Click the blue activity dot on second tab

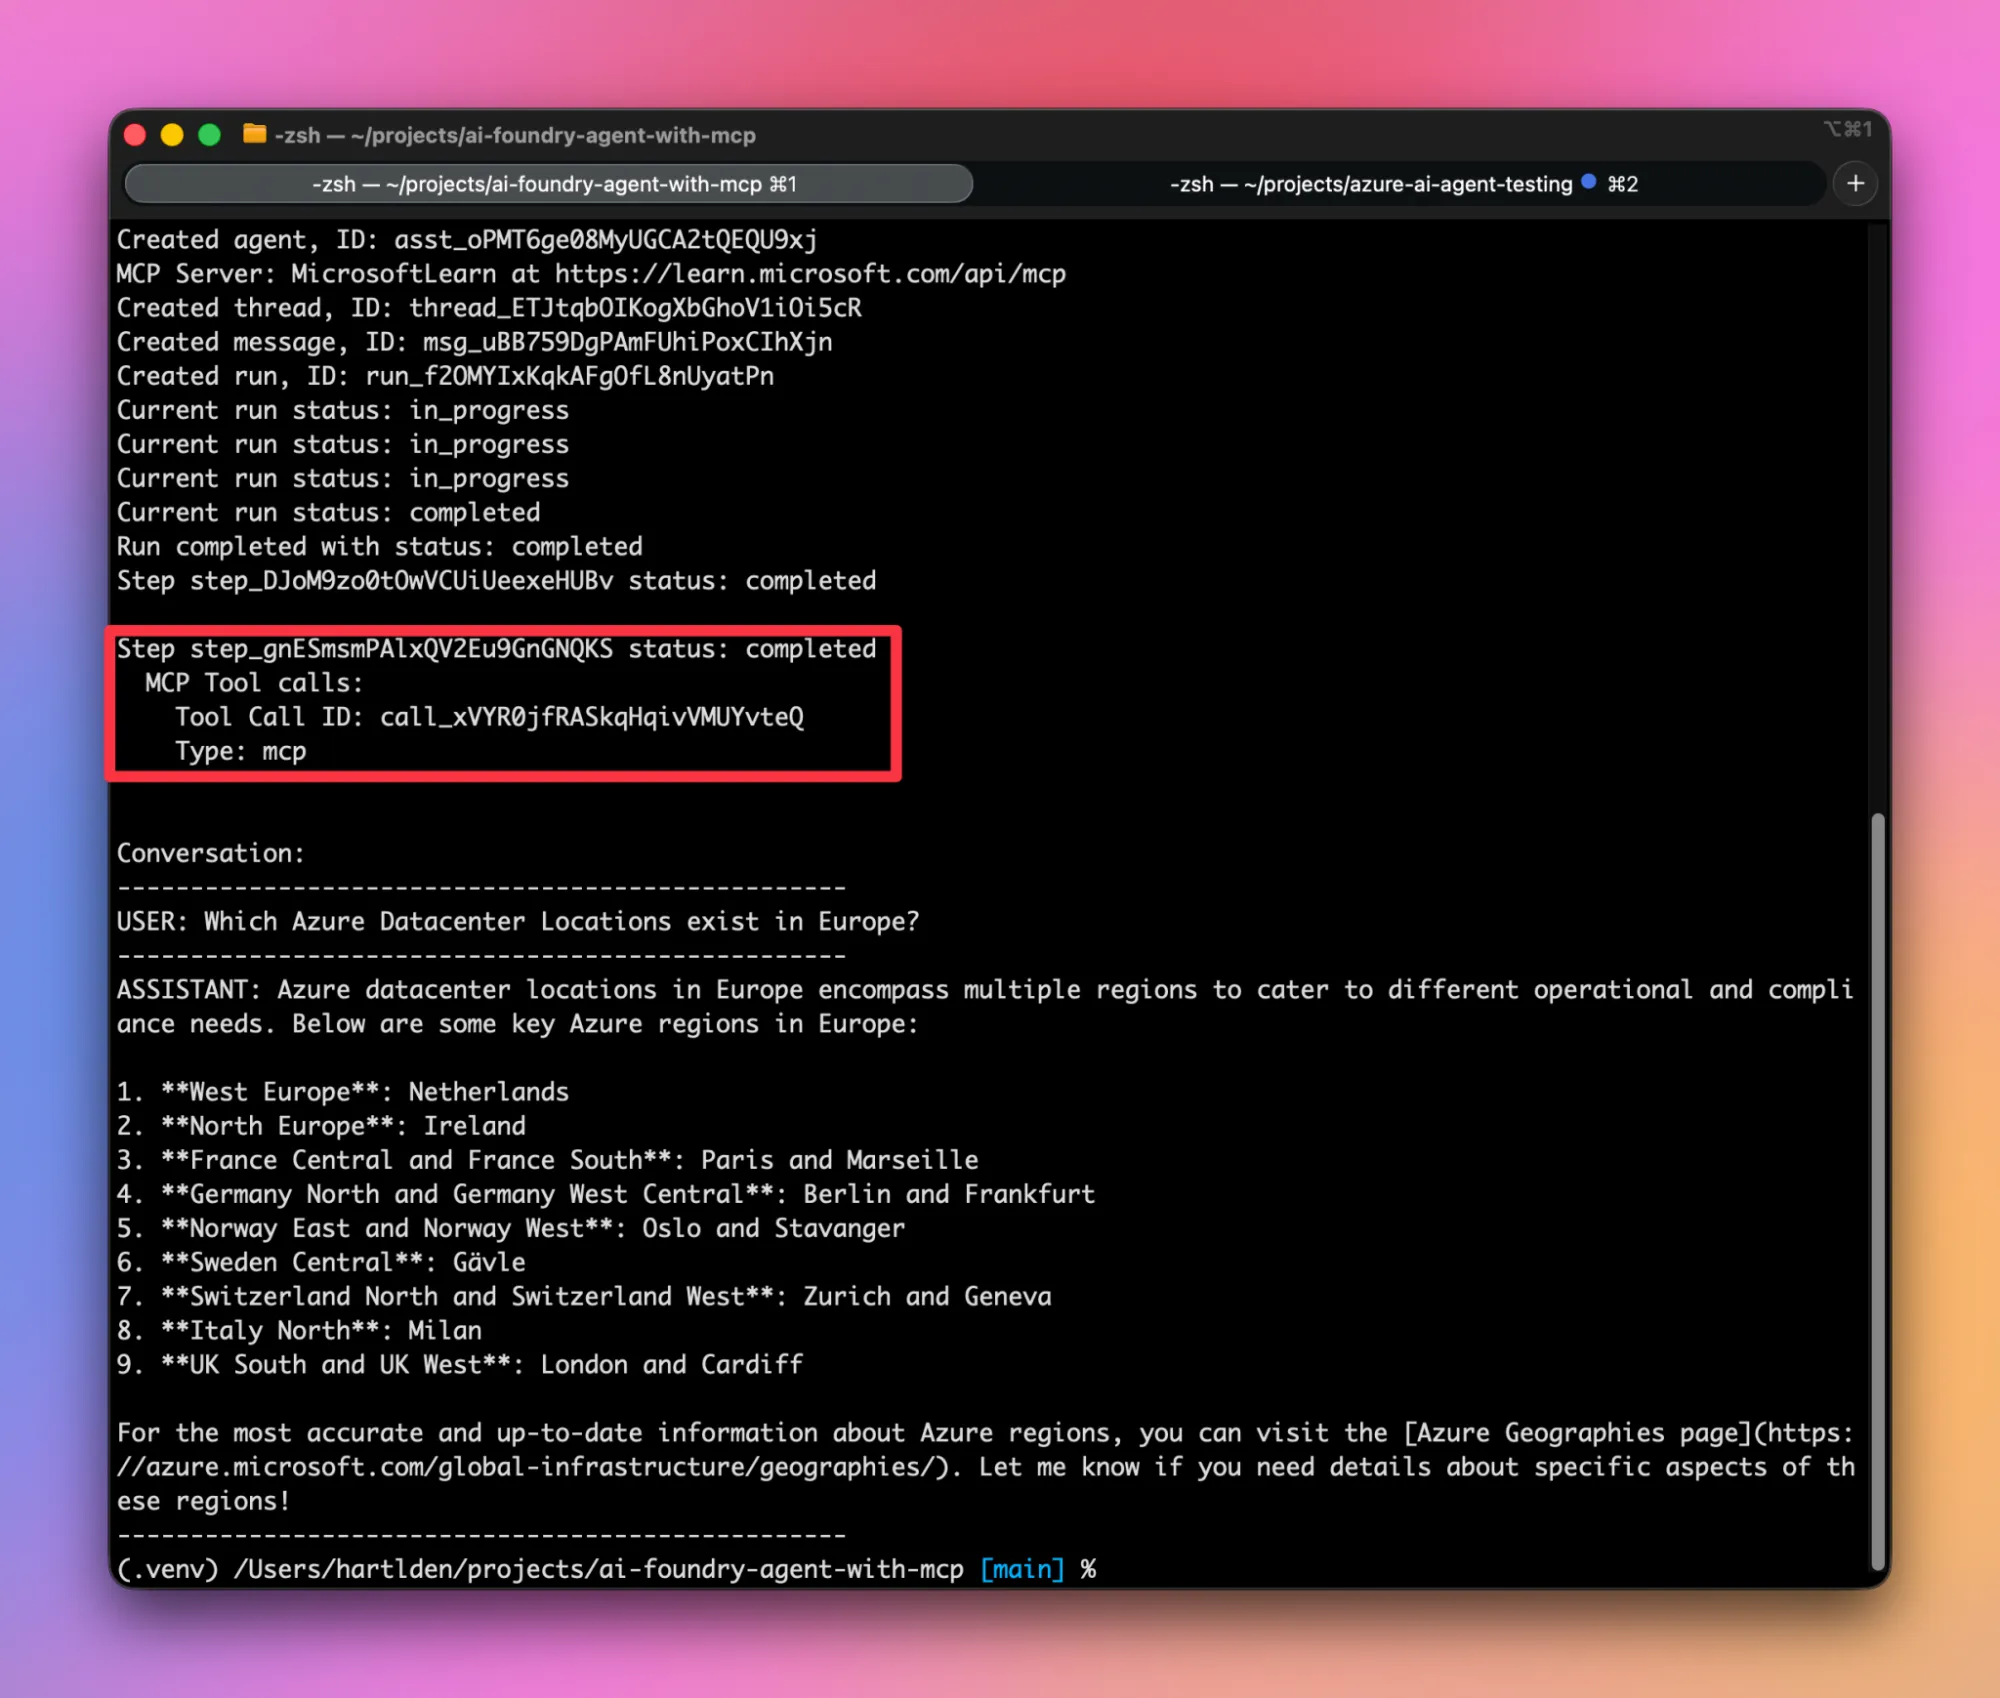pos(1588,182)
